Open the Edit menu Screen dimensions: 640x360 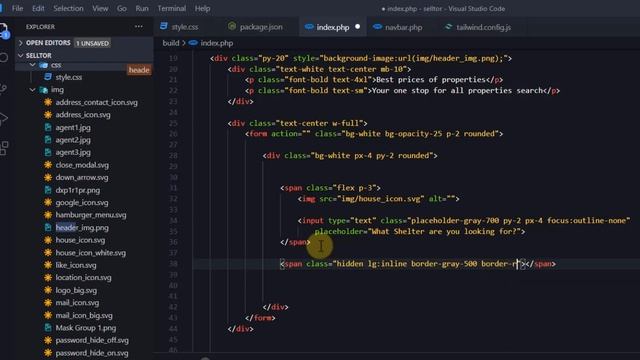(38, 8)
